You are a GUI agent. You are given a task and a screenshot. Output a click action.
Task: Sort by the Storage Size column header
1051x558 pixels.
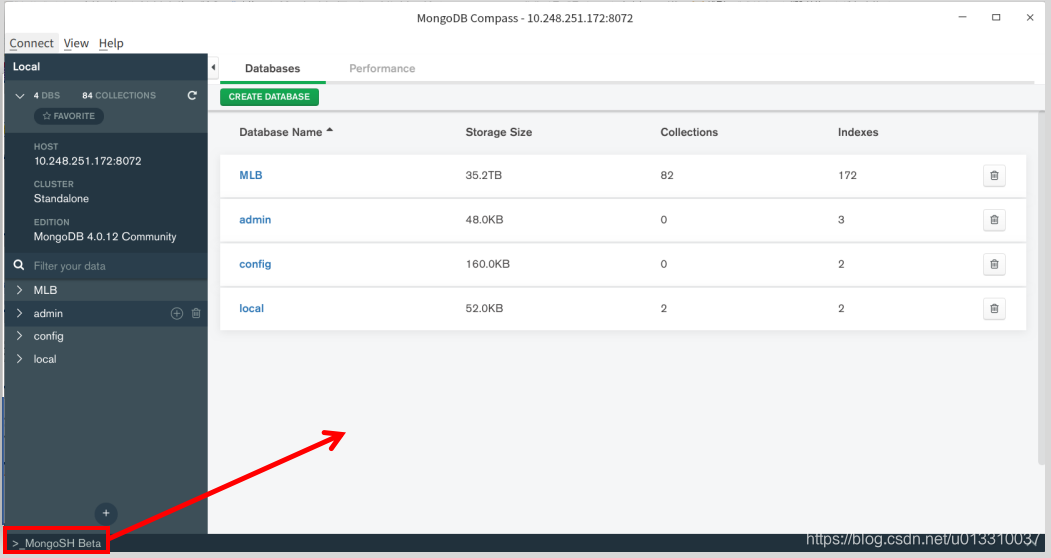tap(499, 132)
